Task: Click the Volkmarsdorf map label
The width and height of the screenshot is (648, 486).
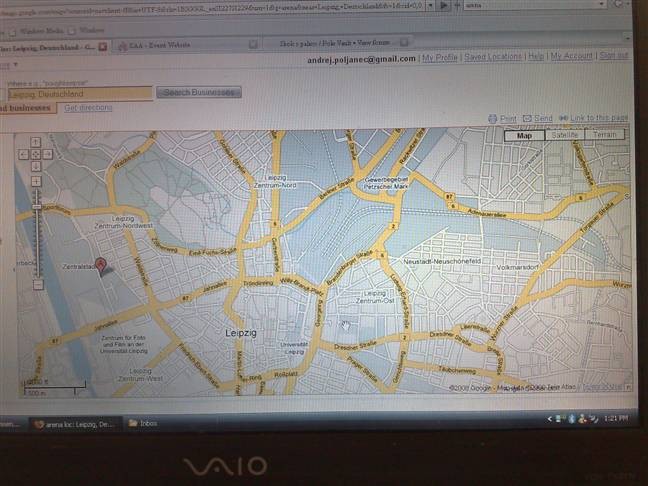Action: (517, 267)
